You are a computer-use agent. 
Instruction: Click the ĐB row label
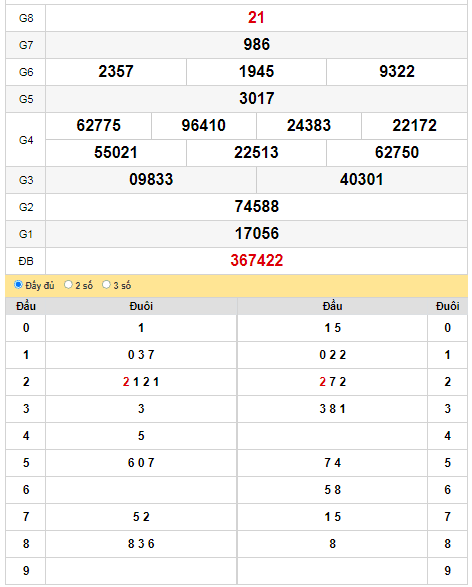[26, 261]
